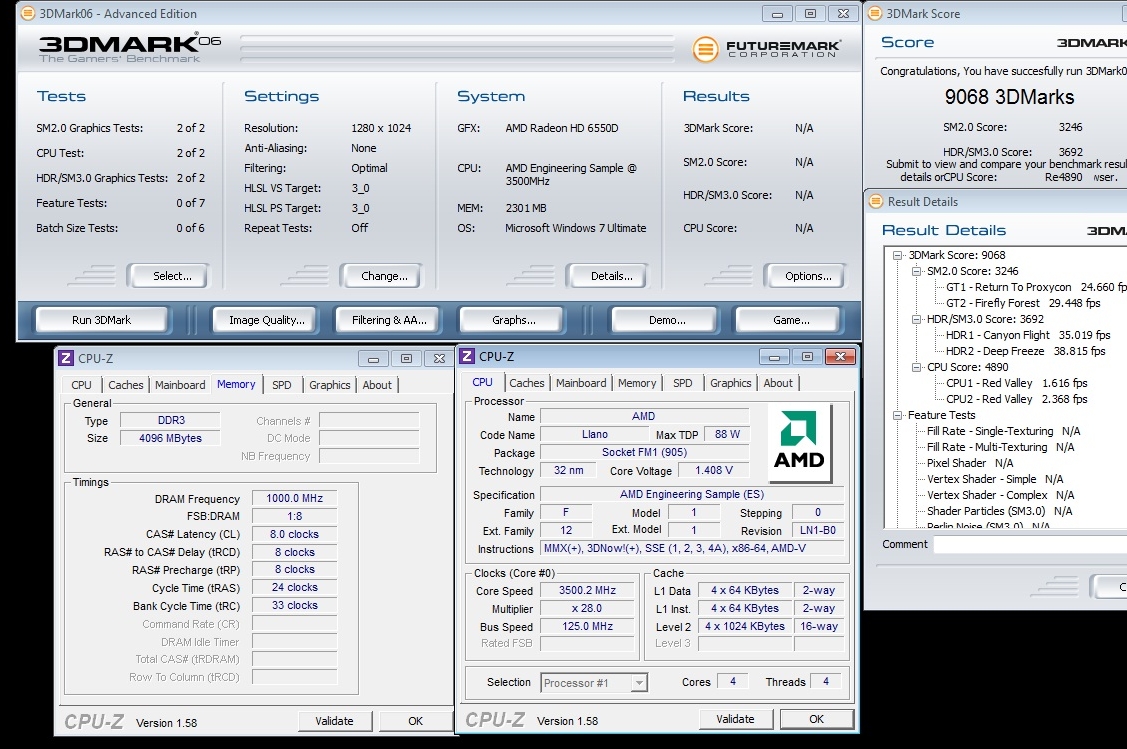Image resolution: width=1127 pixels, height=749 pixels.
Task: Click the Bus Speed 125.0 MHz value
Action: [587, 626]
